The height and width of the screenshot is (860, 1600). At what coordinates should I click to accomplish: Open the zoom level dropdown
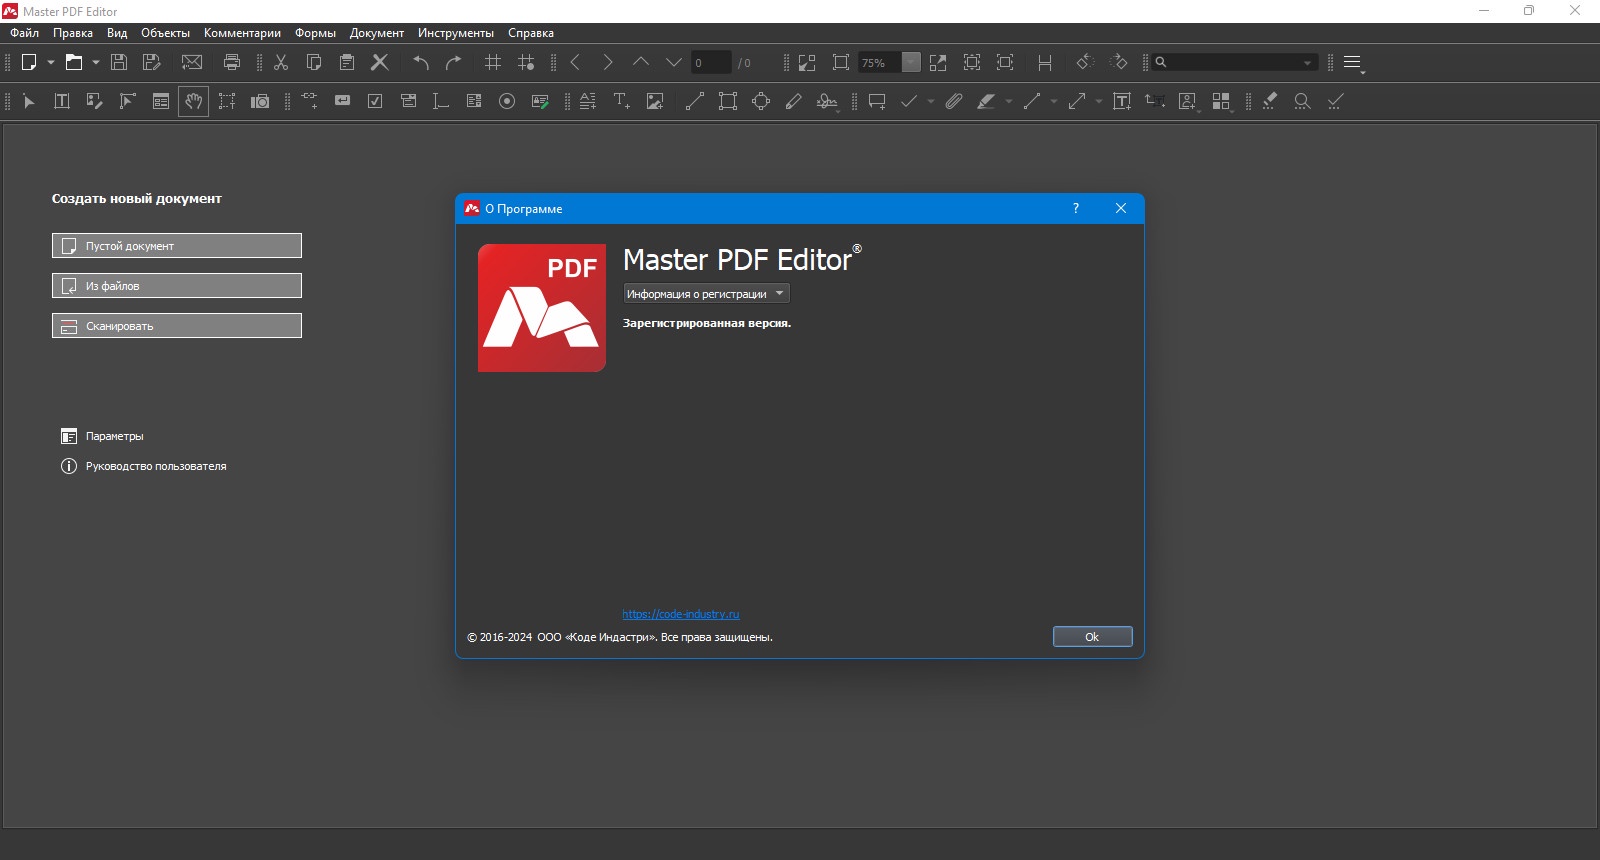click(x=911, y=62)
